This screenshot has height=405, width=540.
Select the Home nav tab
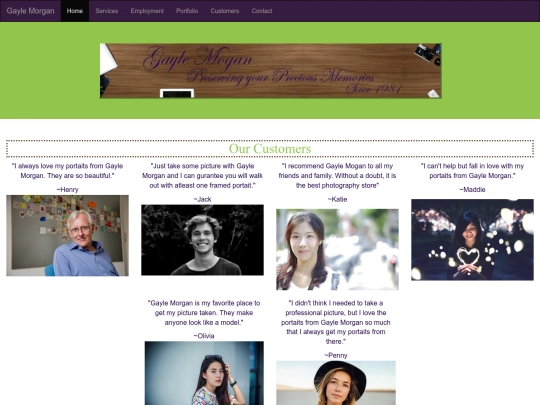pos(75,11)
